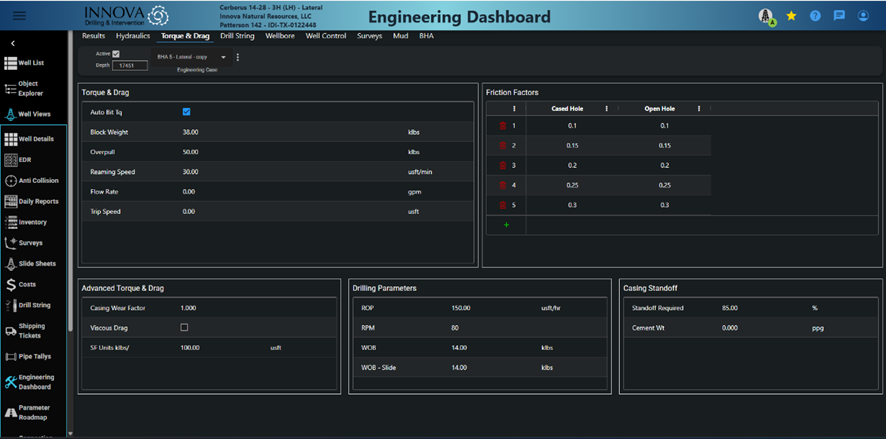Screen dimensions: 886x439
Task: Toggle the Active checkbox
Action: [x=116, y=54]
